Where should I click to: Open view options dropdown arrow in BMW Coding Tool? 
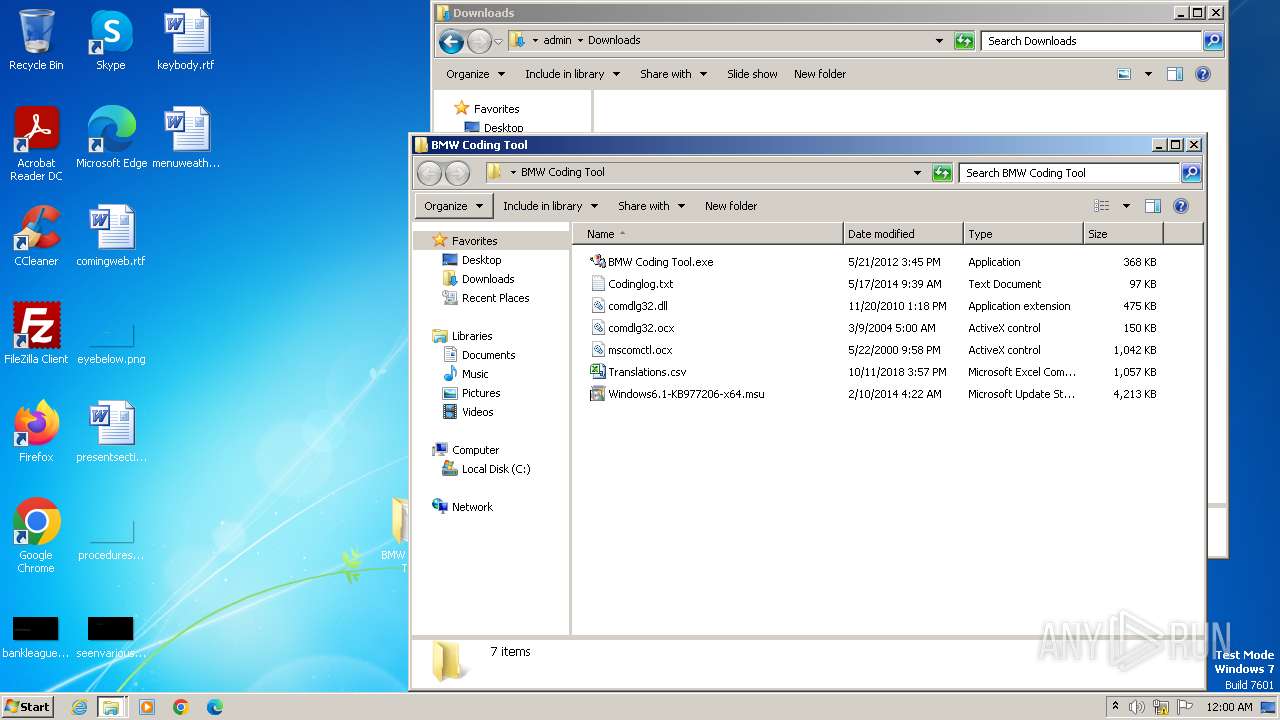pyautogui.click(x=1126, y=206)
